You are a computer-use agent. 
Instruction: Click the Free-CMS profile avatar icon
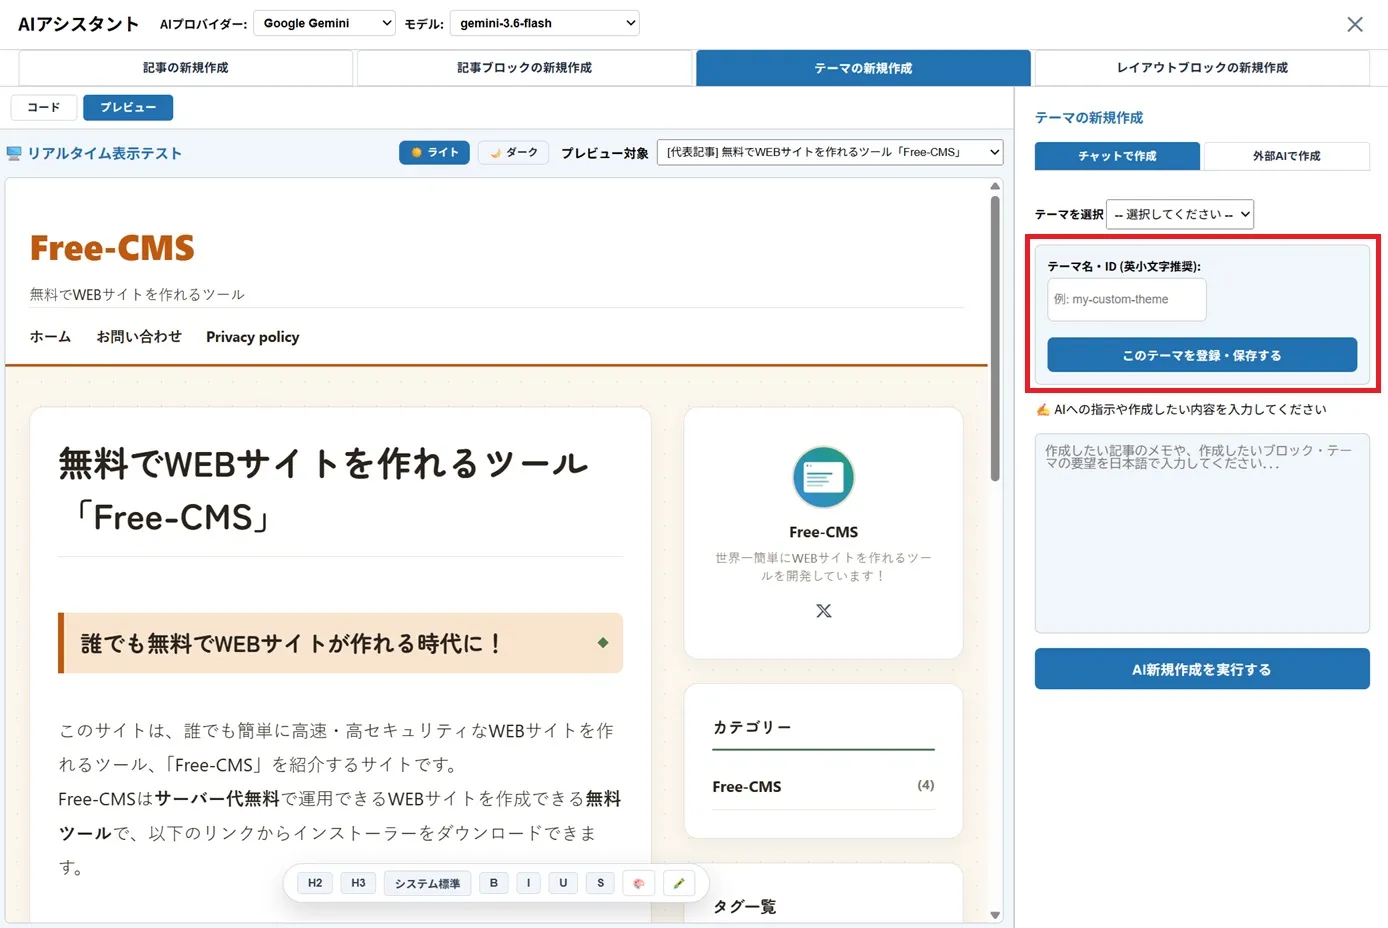point(823,477)
